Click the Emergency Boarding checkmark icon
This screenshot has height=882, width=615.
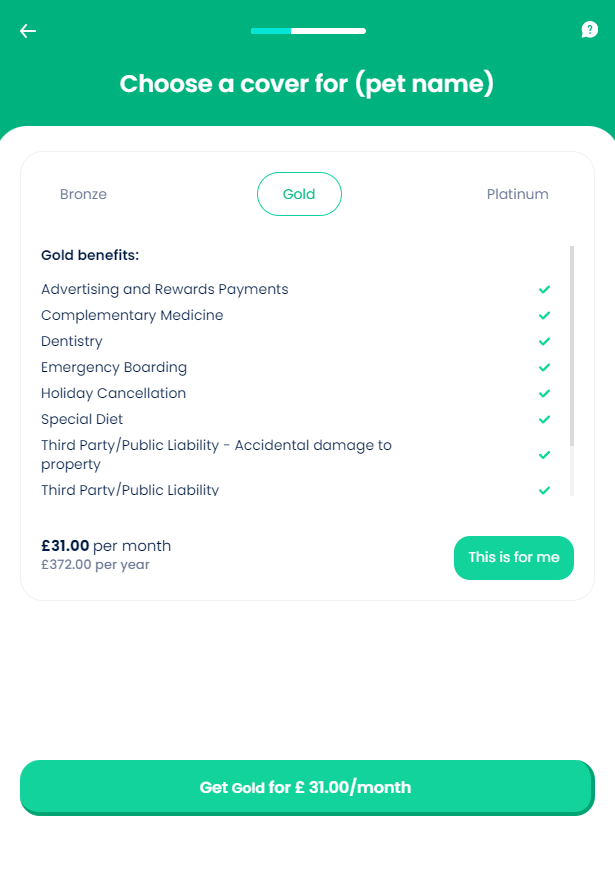tap(545, 368)
